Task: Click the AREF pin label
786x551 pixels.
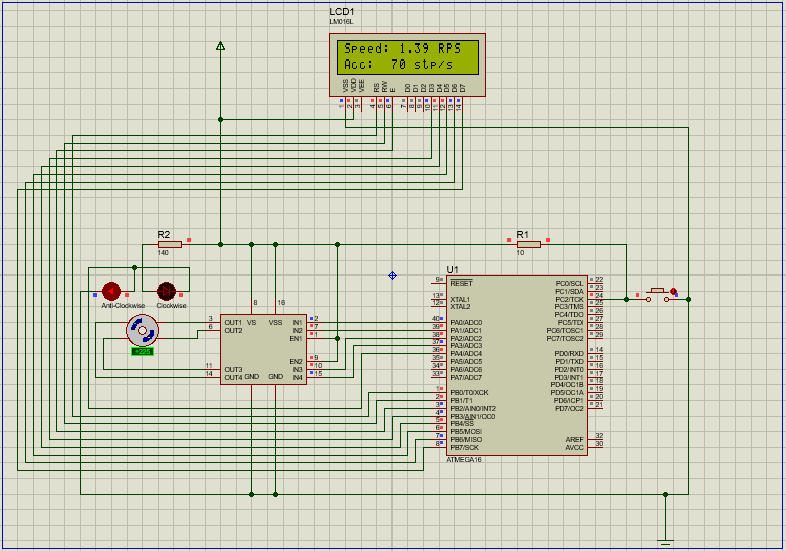Action: [x=574, y=440]
